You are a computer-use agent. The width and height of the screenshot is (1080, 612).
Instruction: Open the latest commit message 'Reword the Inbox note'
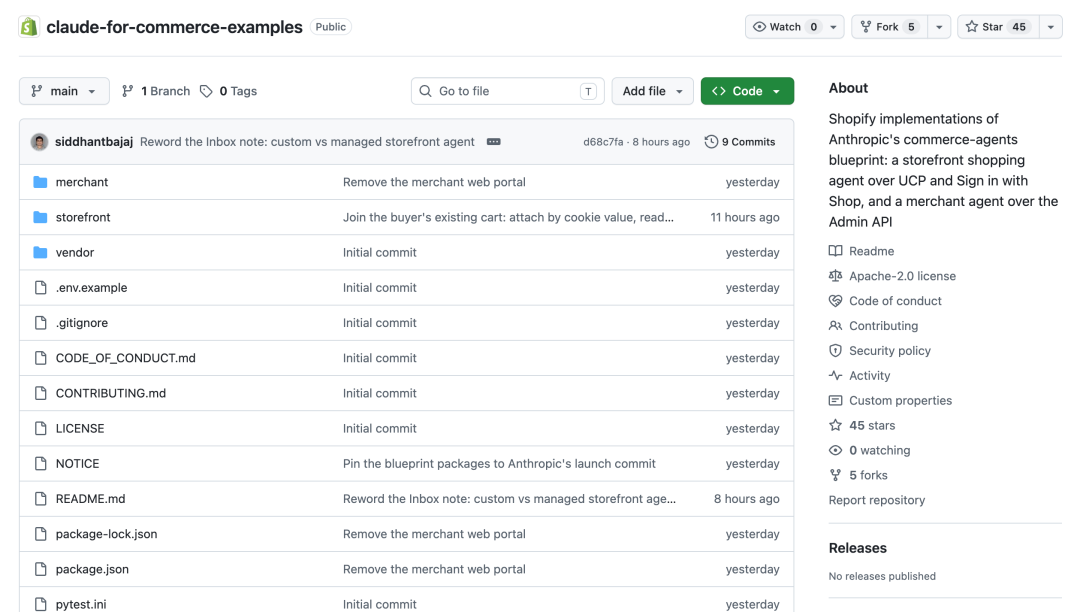coord(307,141)
